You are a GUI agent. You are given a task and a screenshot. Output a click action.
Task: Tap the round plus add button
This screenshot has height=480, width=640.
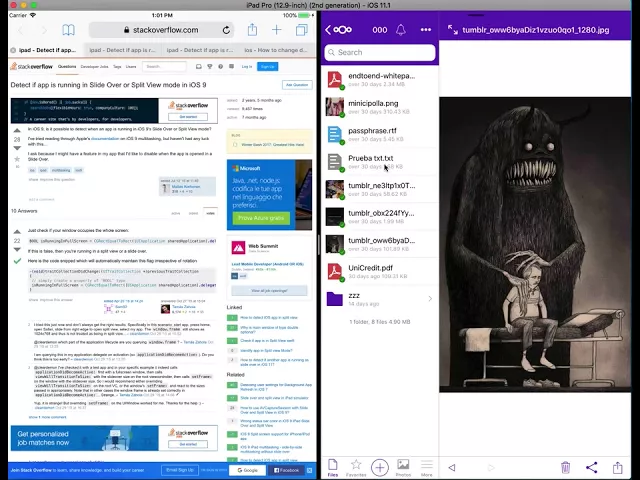380,467
